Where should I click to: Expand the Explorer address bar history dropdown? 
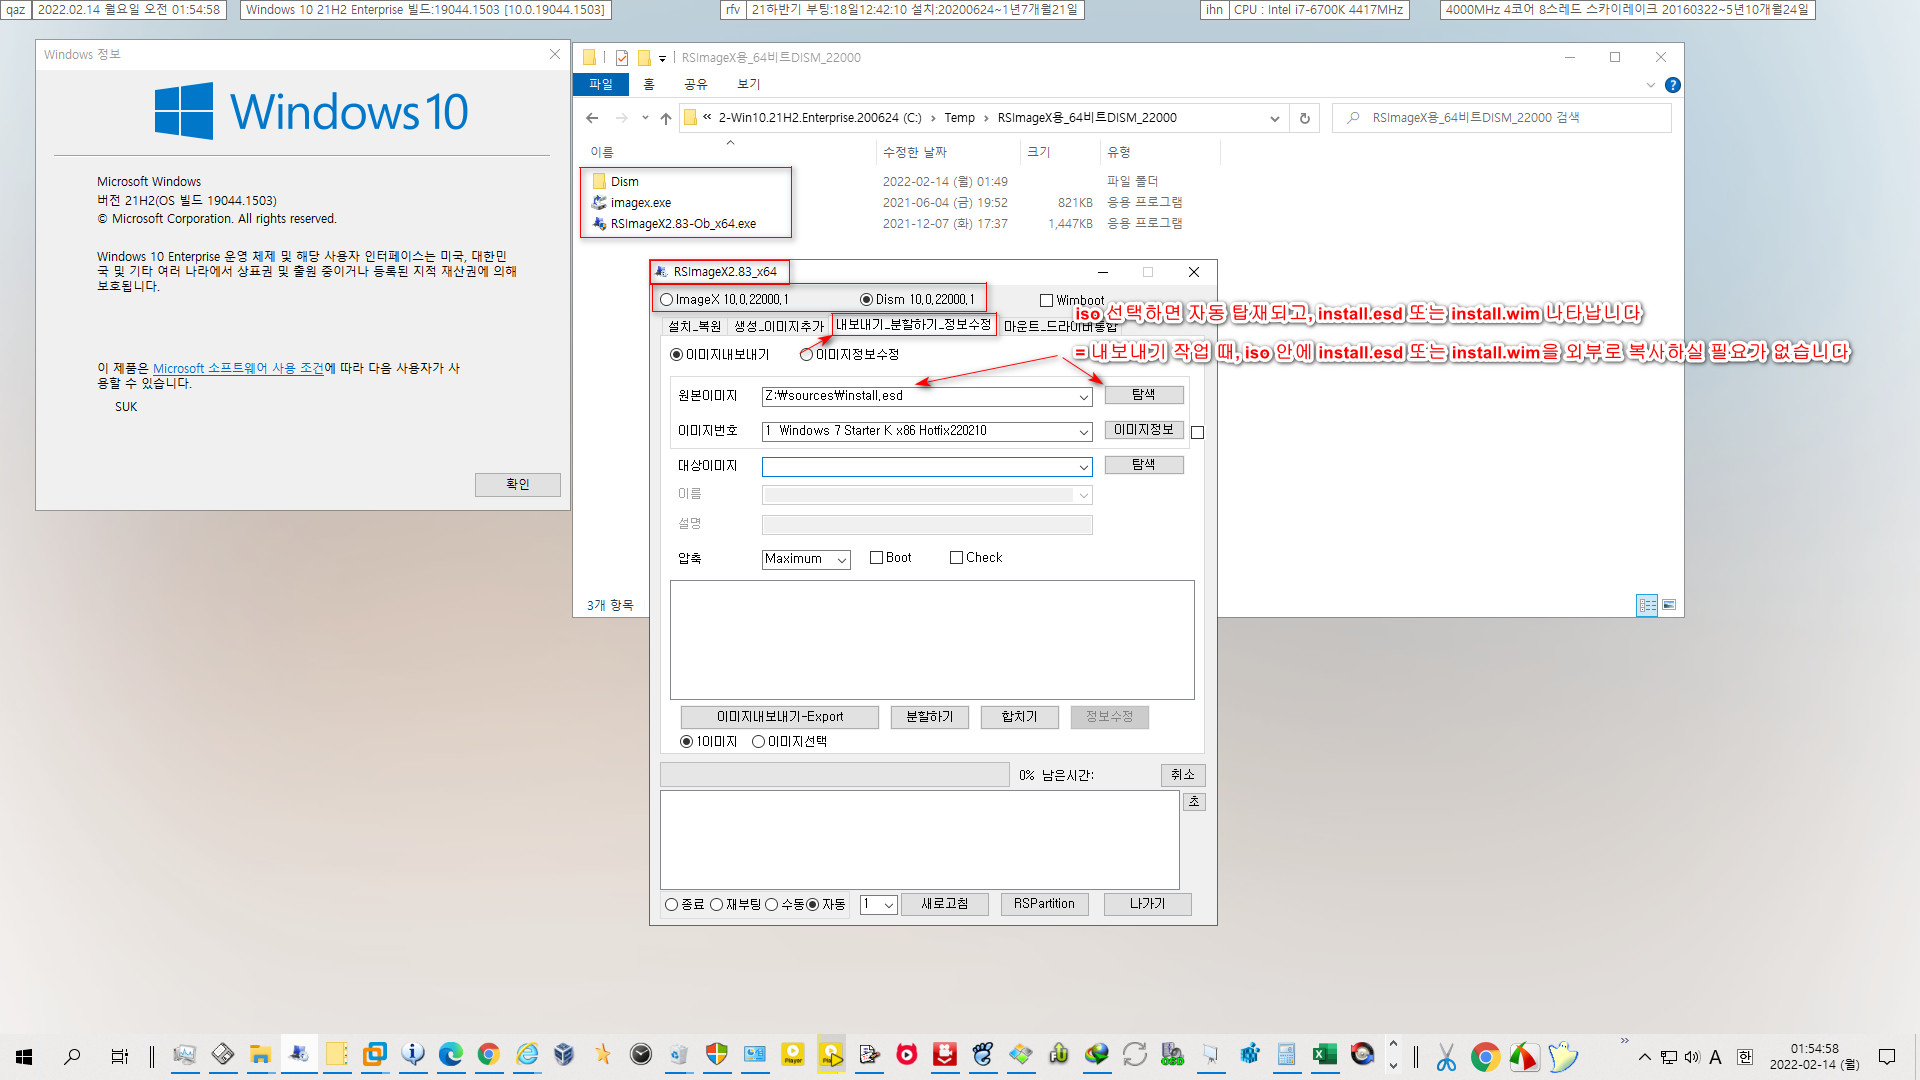coord(1274,118)
